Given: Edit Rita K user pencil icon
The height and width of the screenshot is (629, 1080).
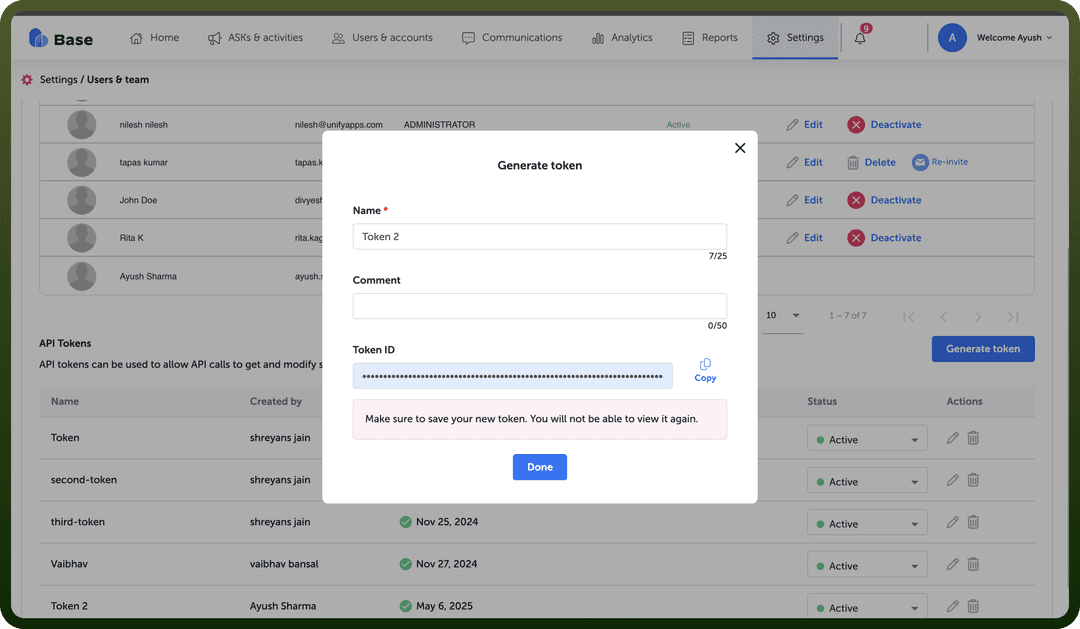Looking at the screenshot, I should pyautogui.click(x=793, y=238).
